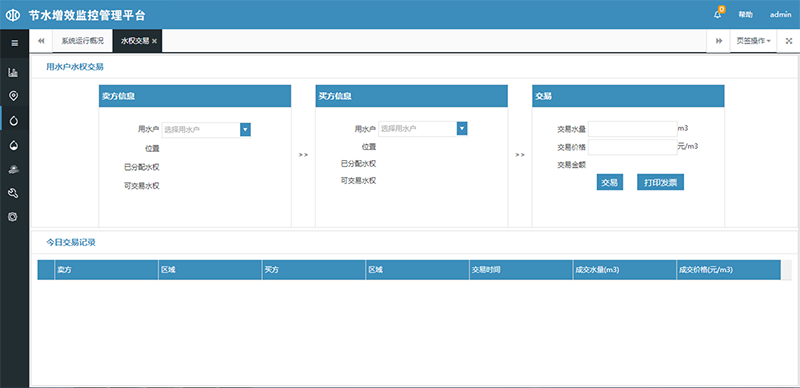Click the 买方信息 panel header
This screenshot has height=388, width=800.
411,96
